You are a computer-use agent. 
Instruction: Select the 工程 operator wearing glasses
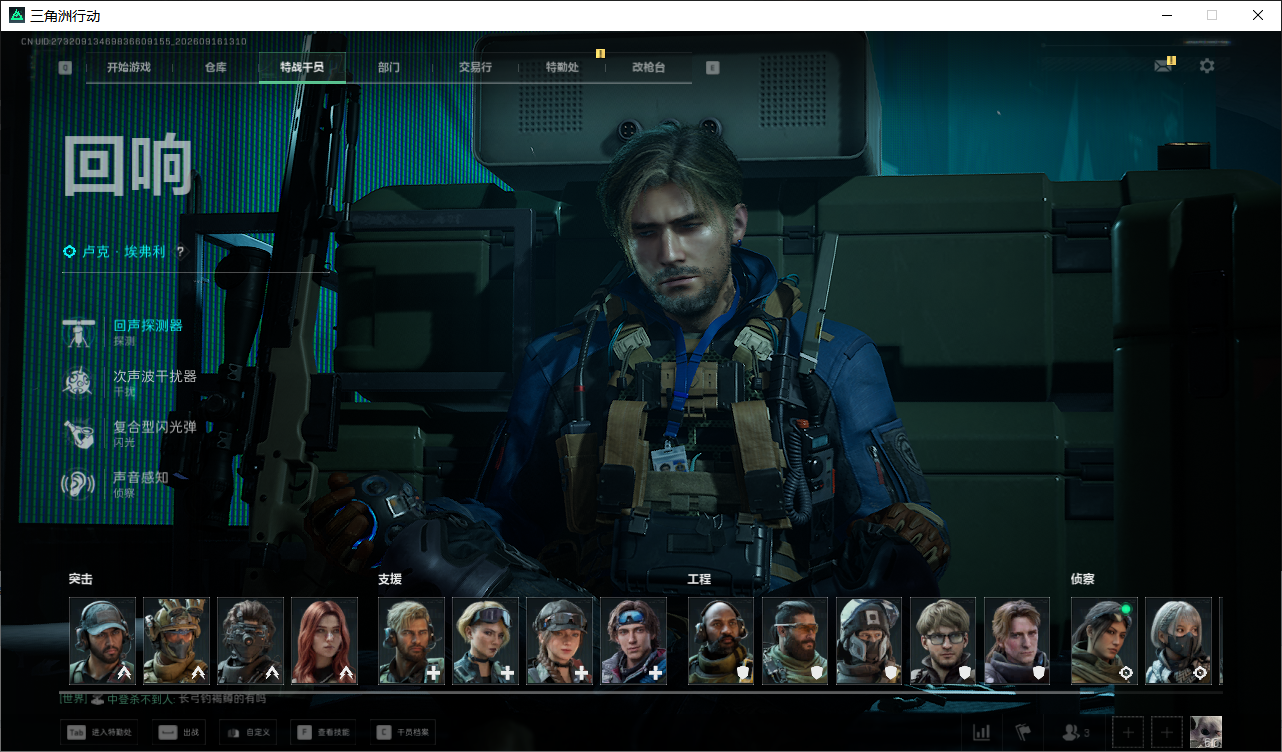coord(943,641)
